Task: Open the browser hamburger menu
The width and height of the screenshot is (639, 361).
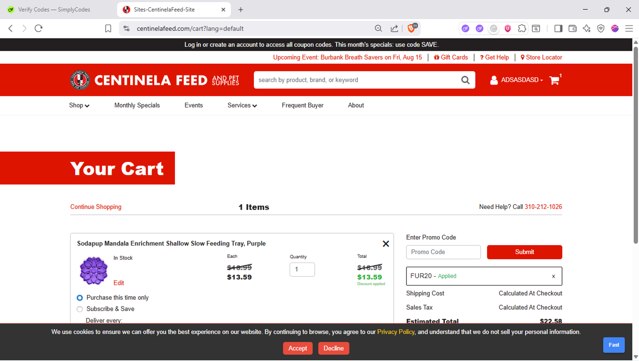Action: [629, 29]
